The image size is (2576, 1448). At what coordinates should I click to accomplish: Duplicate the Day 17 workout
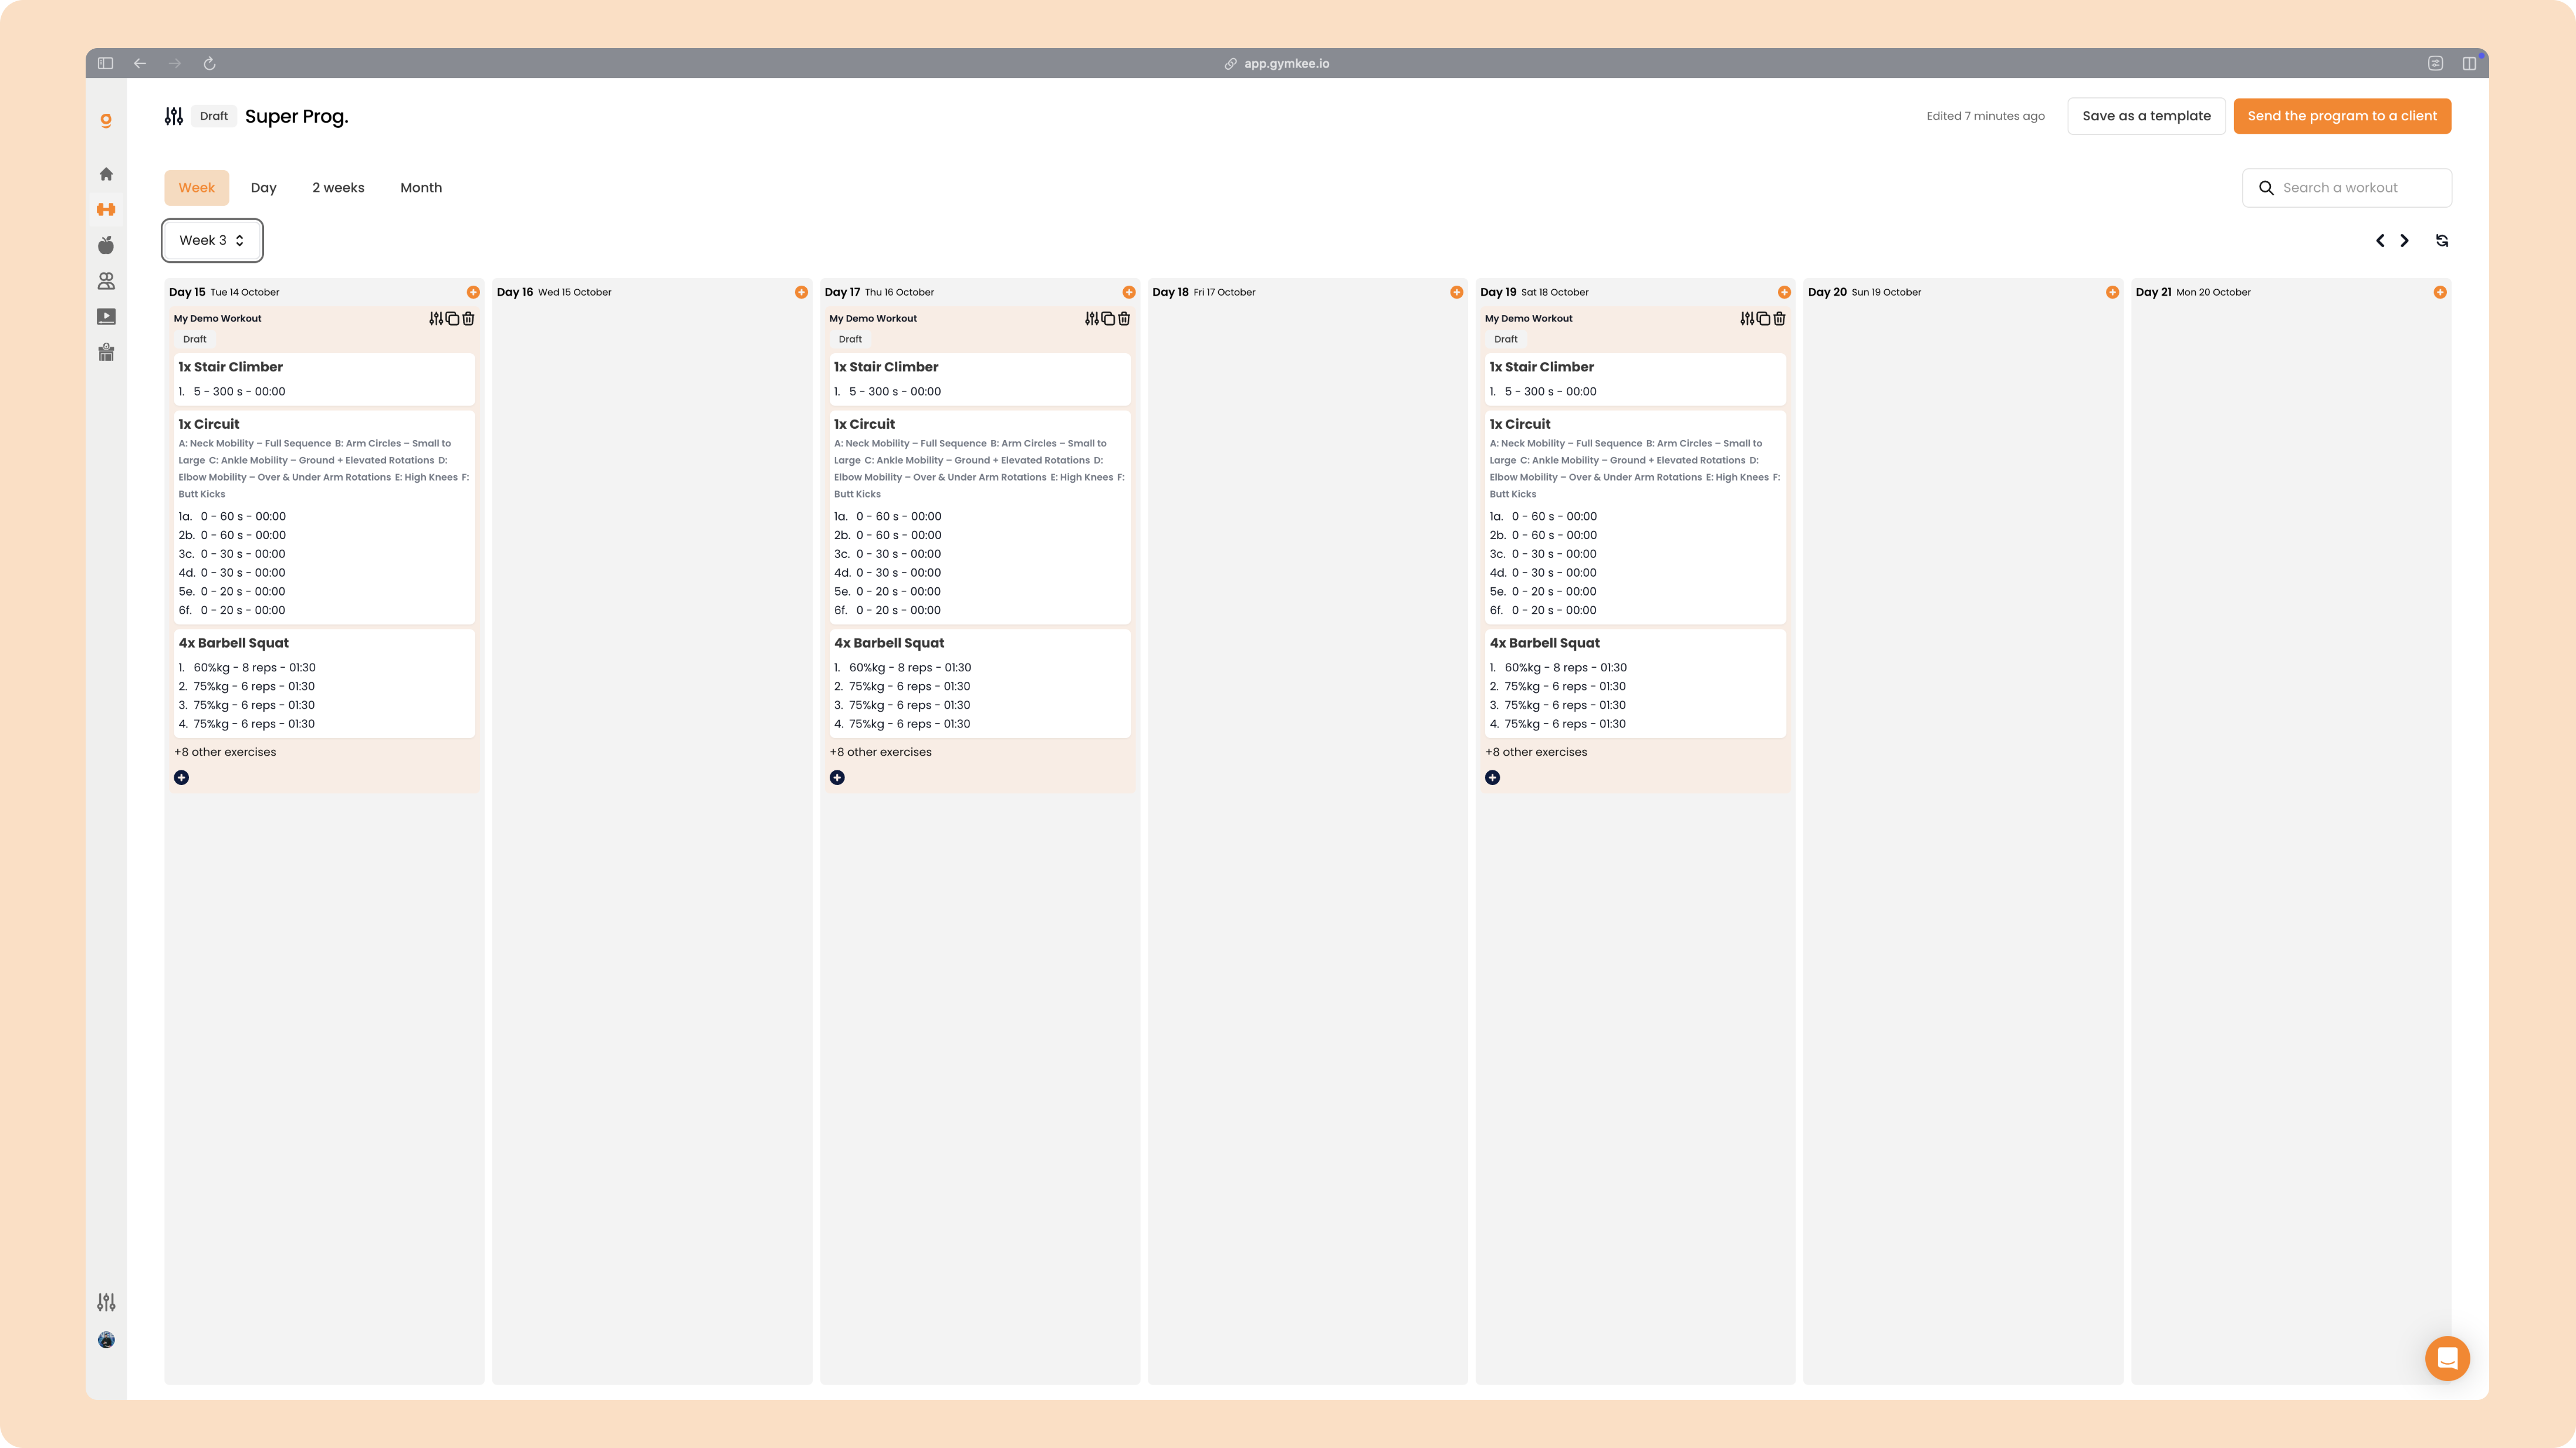click(1108, 319)
